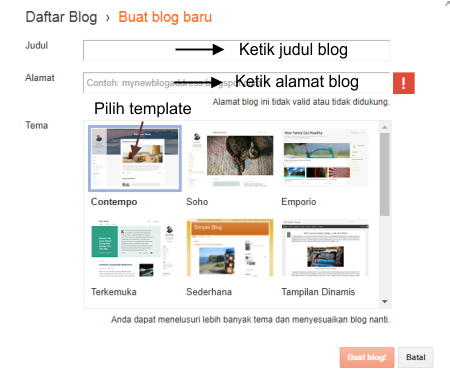The width and height of the screenshot is (450, 382).
Task: Click the Terkemuka theme name label
Action: pyautogui.click(x=114, y=292)
